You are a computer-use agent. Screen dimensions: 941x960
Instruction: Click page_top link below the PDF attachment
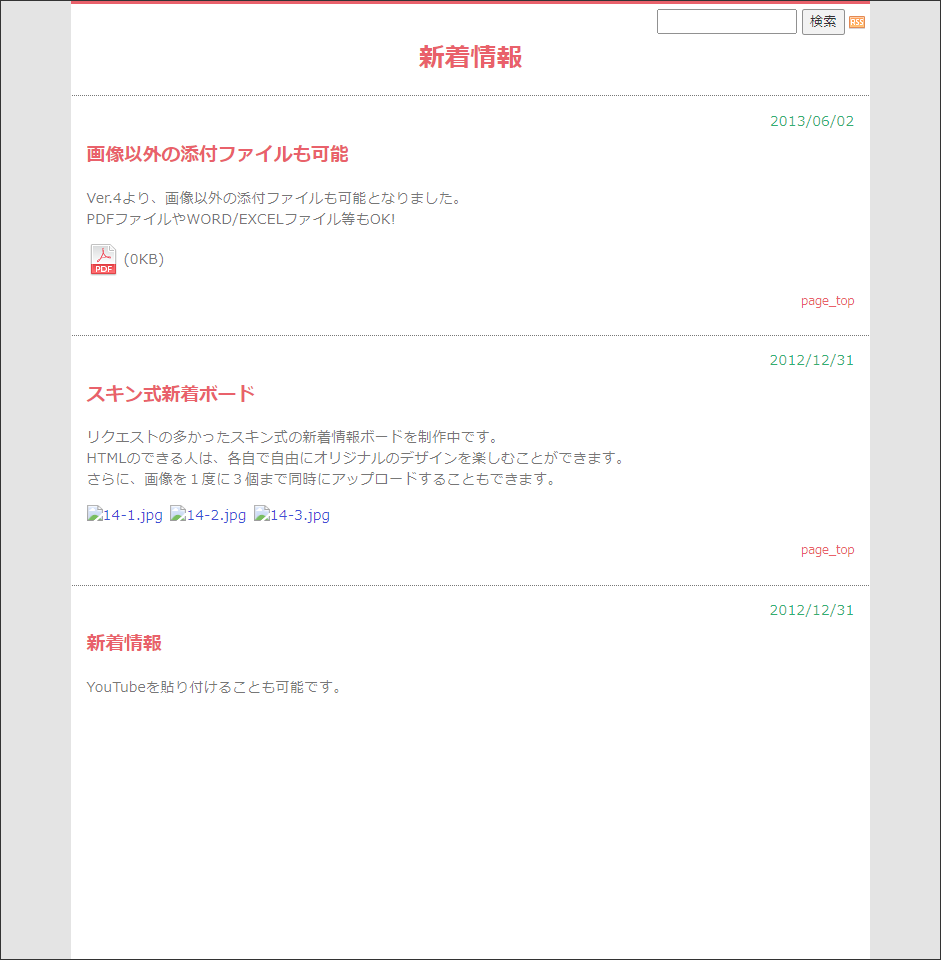[x=827, y=301]
